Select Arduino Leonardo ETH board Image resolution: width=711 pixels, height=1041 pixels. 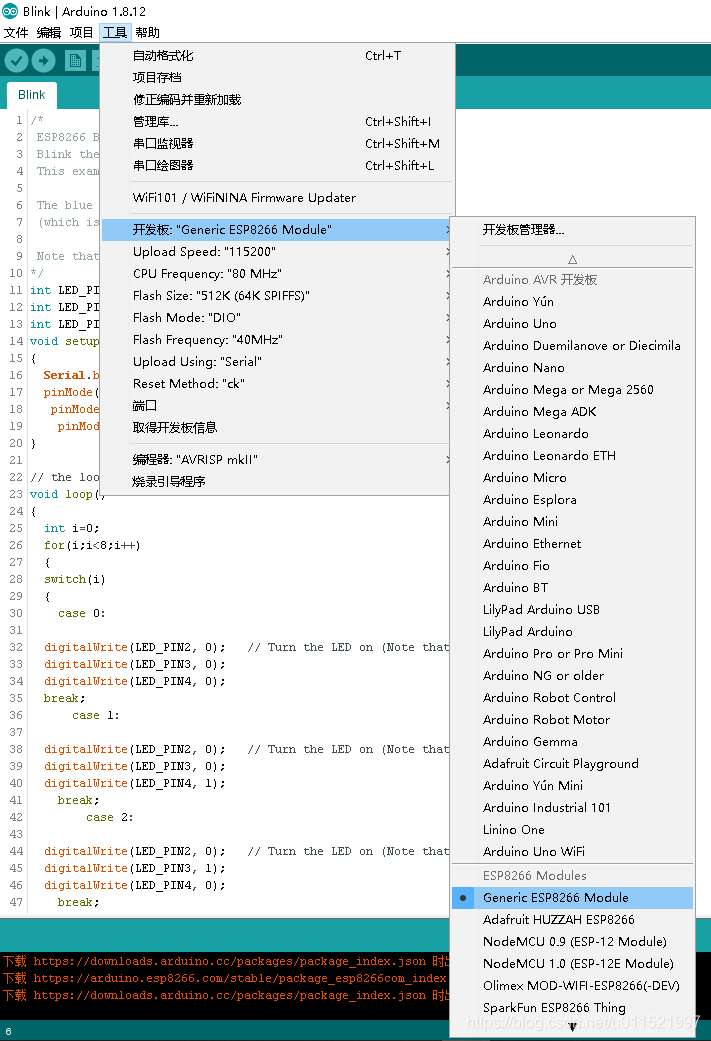tap(572, 455)
